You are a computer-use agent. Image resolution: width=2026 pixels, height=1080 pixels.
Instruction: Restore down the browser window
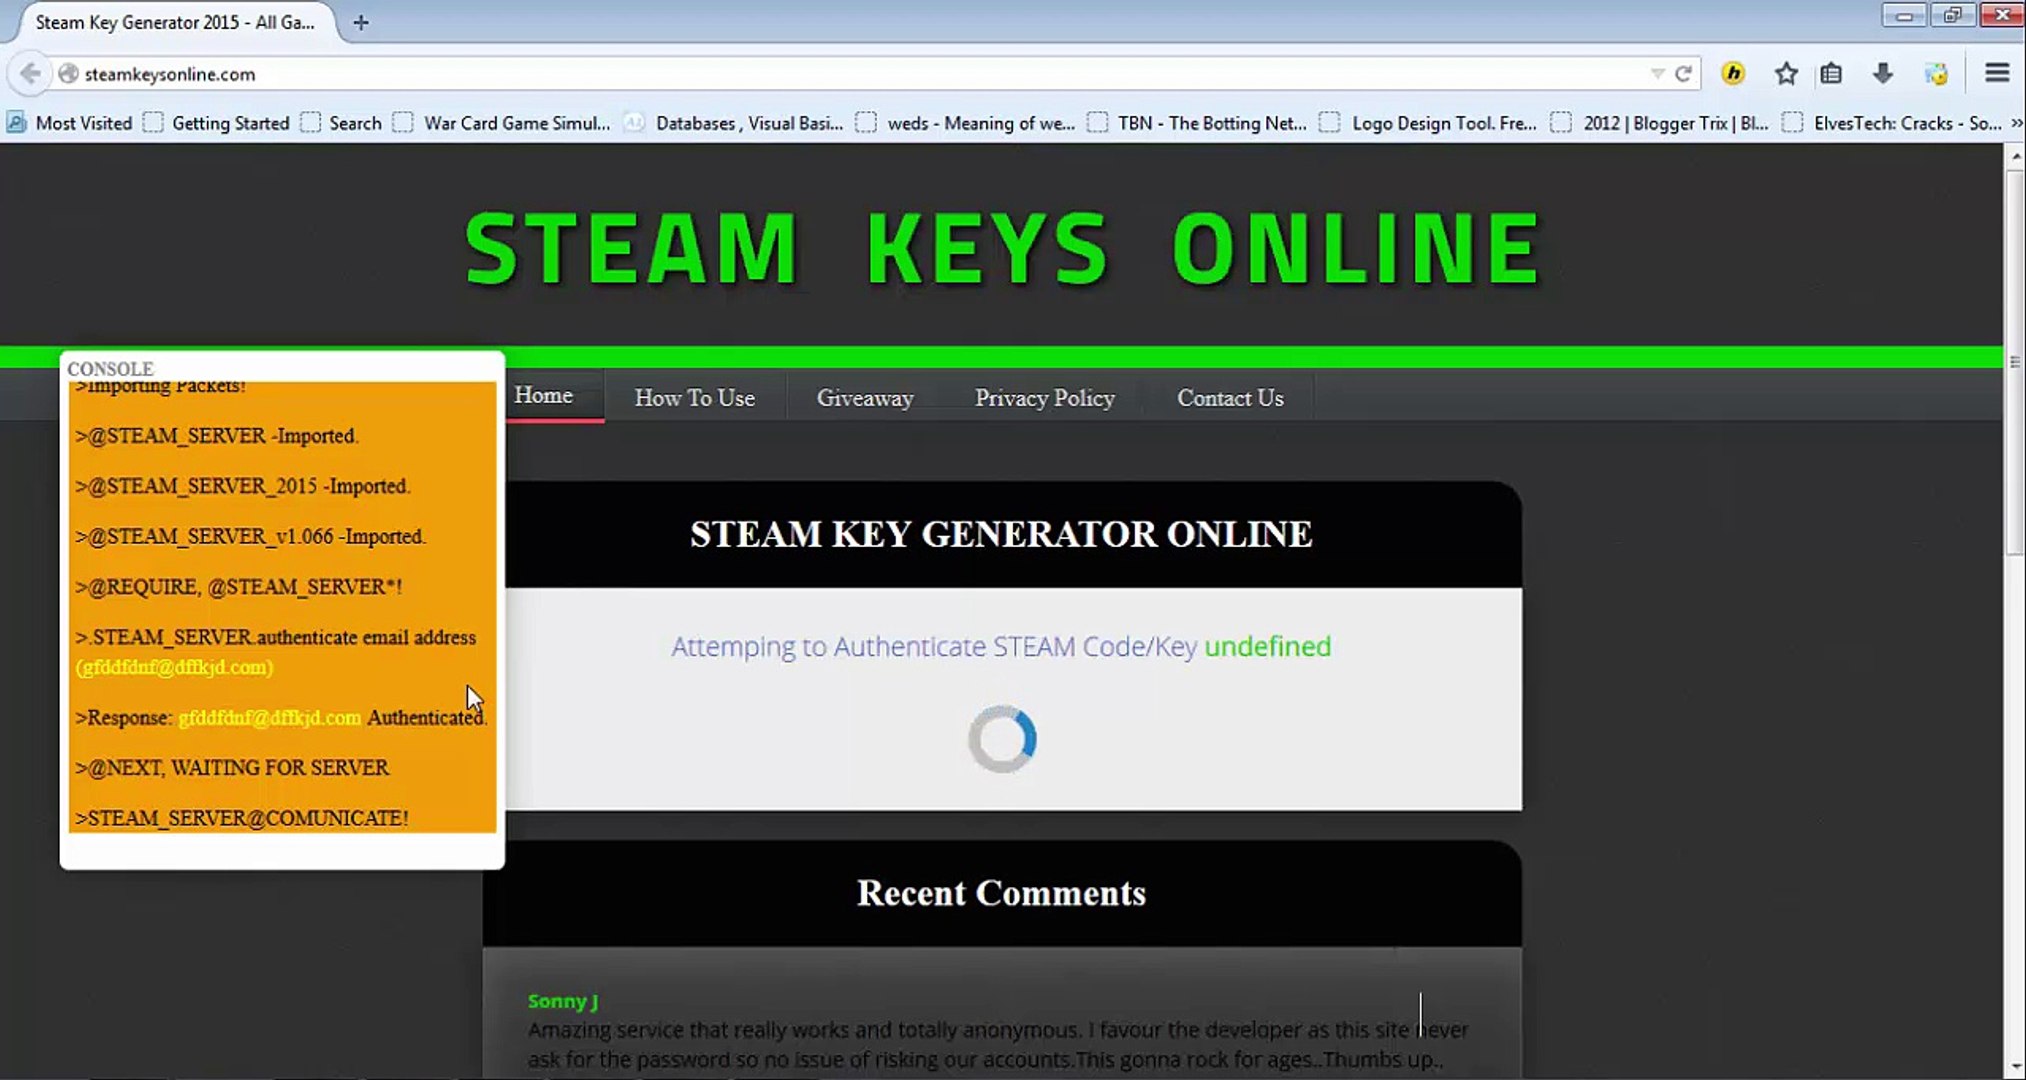tap(1952, 15)
